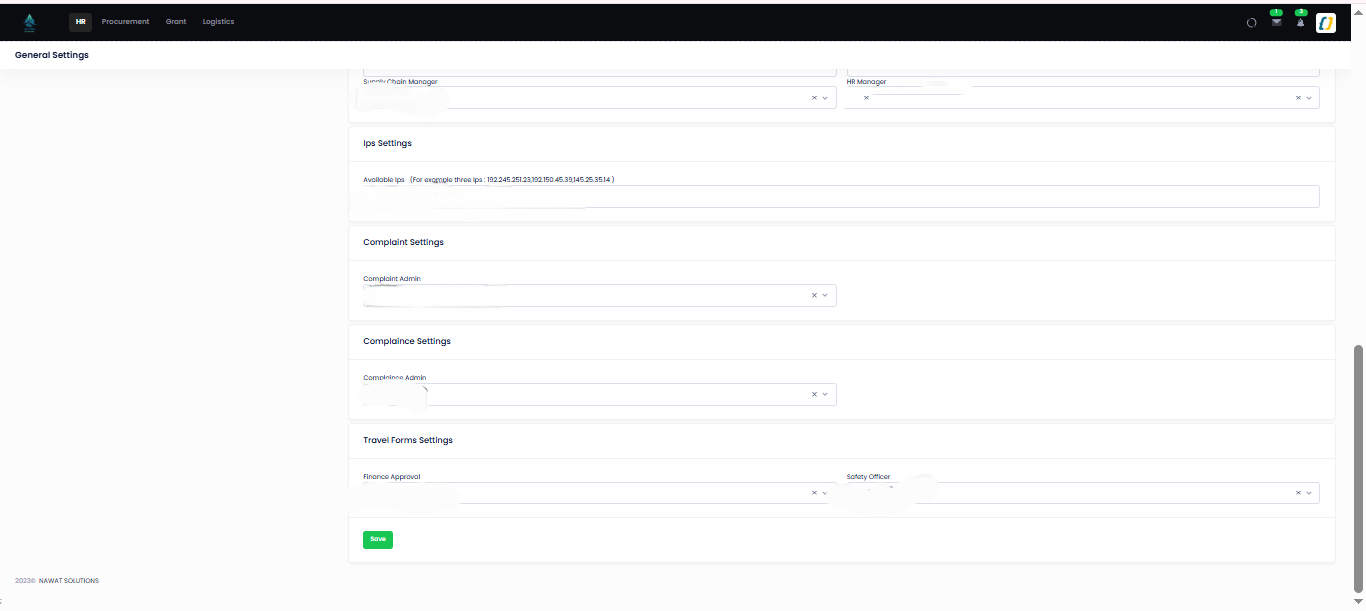
Task: Click the Complaince Settings section heading
Action: point(407,341)
